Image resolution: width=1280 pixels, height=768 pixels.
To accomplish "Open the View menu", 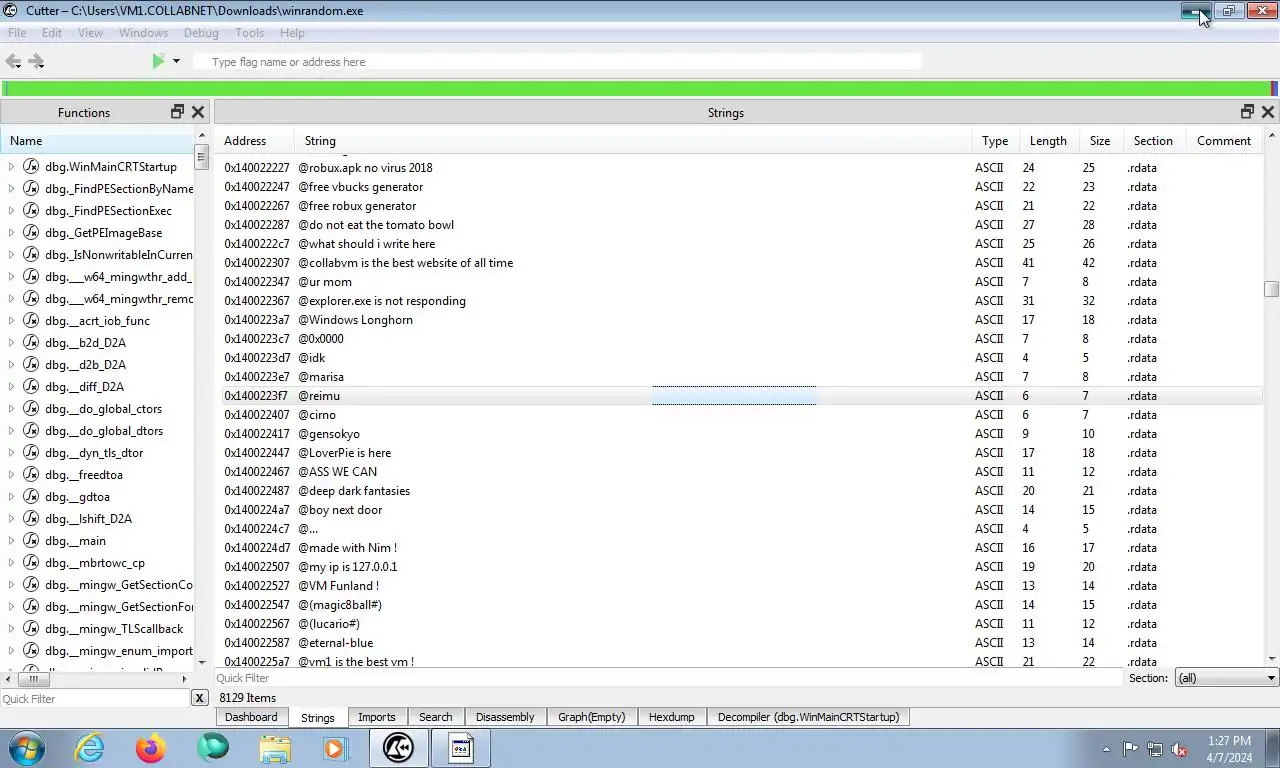I will (90, 33).
